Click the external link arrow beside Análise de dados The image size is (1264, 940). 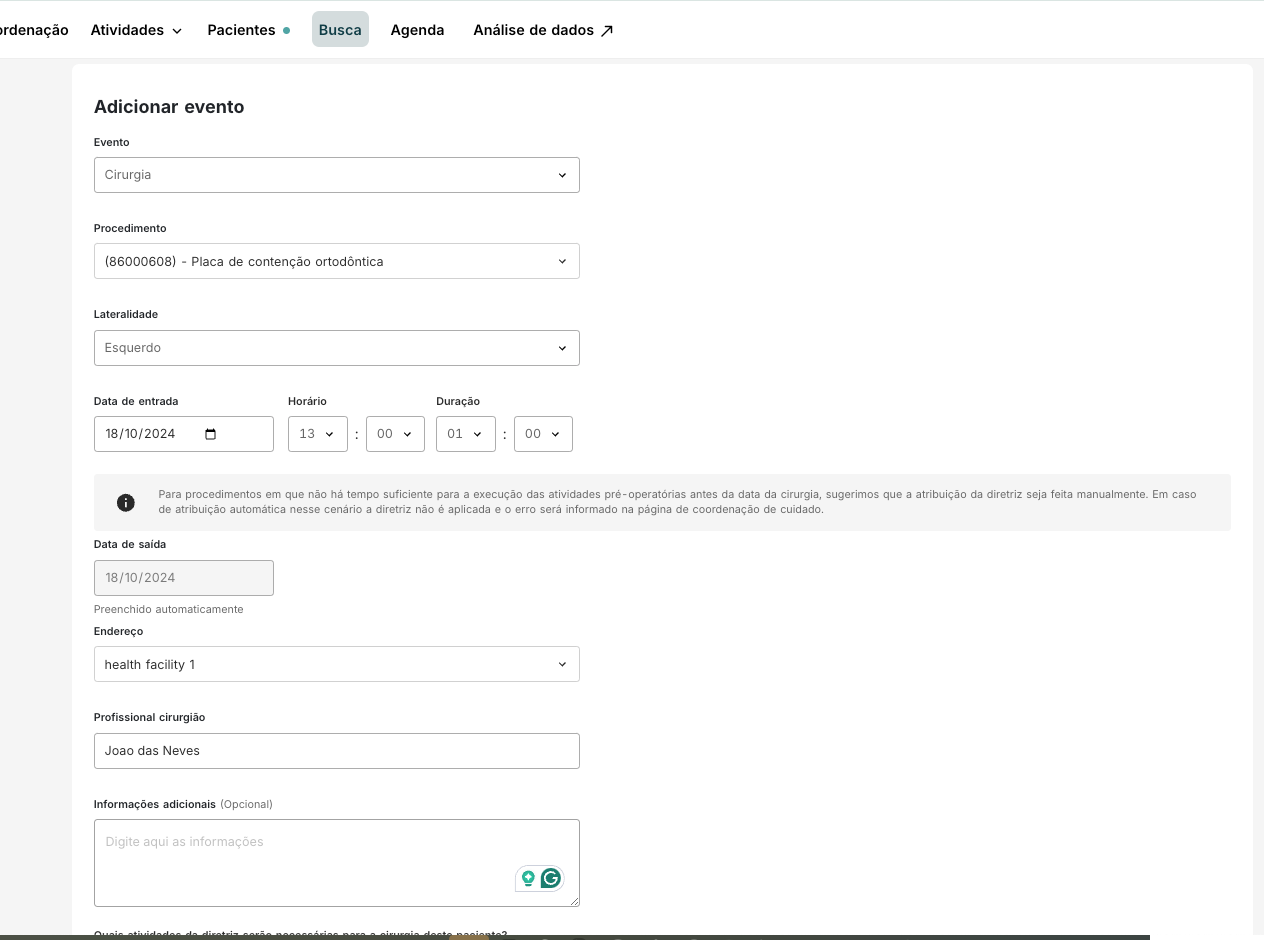pos(606,30)
